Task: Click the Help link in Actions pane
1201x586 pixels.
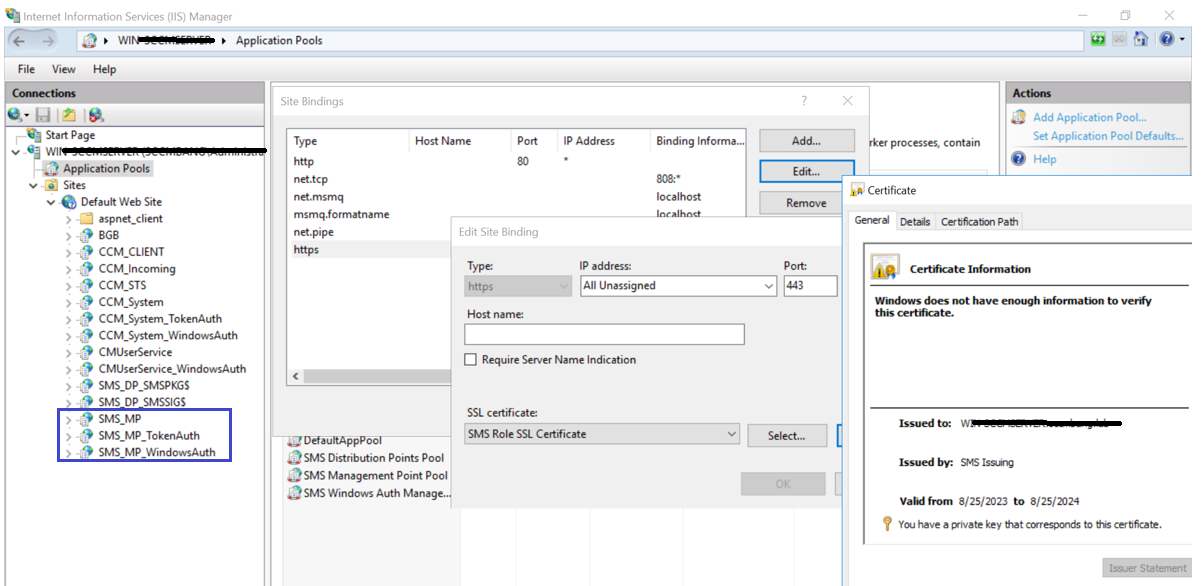Action: pyautogui.click(x=1044, y=159)
